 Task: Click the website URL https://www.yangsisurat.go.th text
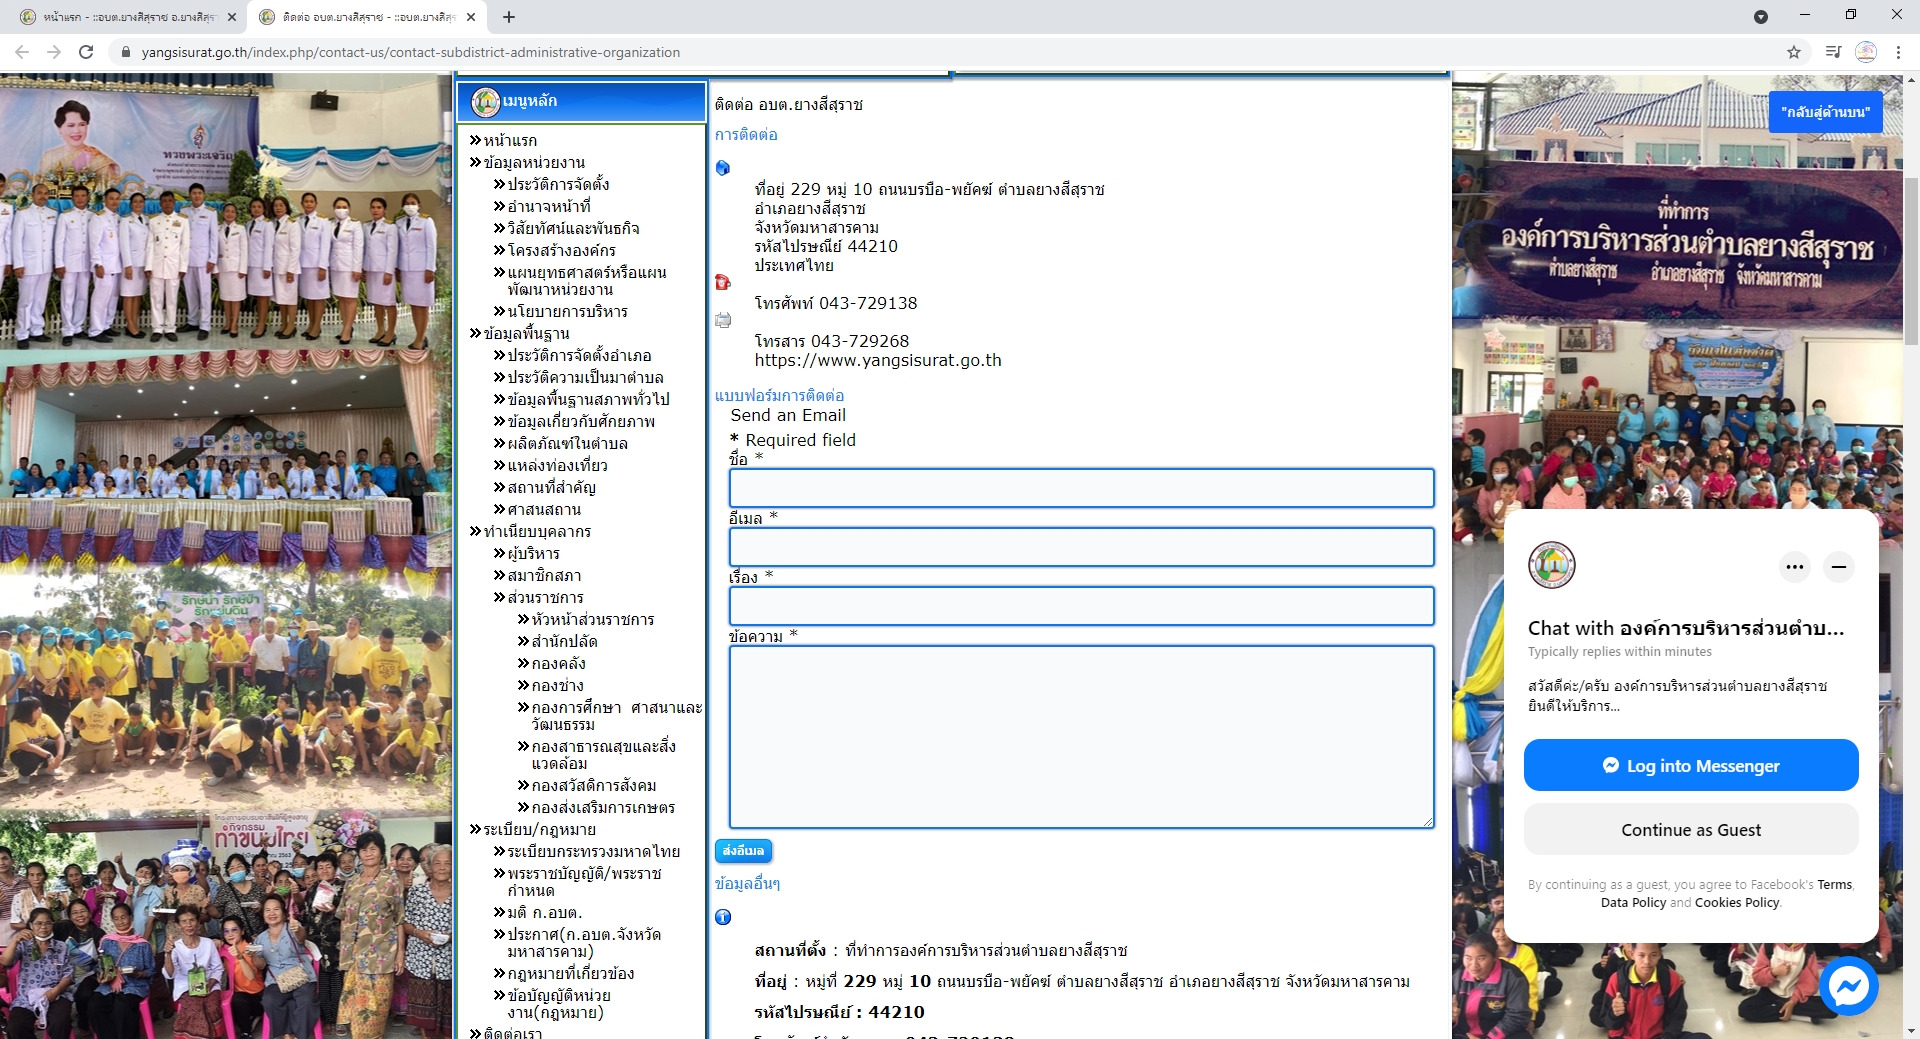(x=878, y=360)
